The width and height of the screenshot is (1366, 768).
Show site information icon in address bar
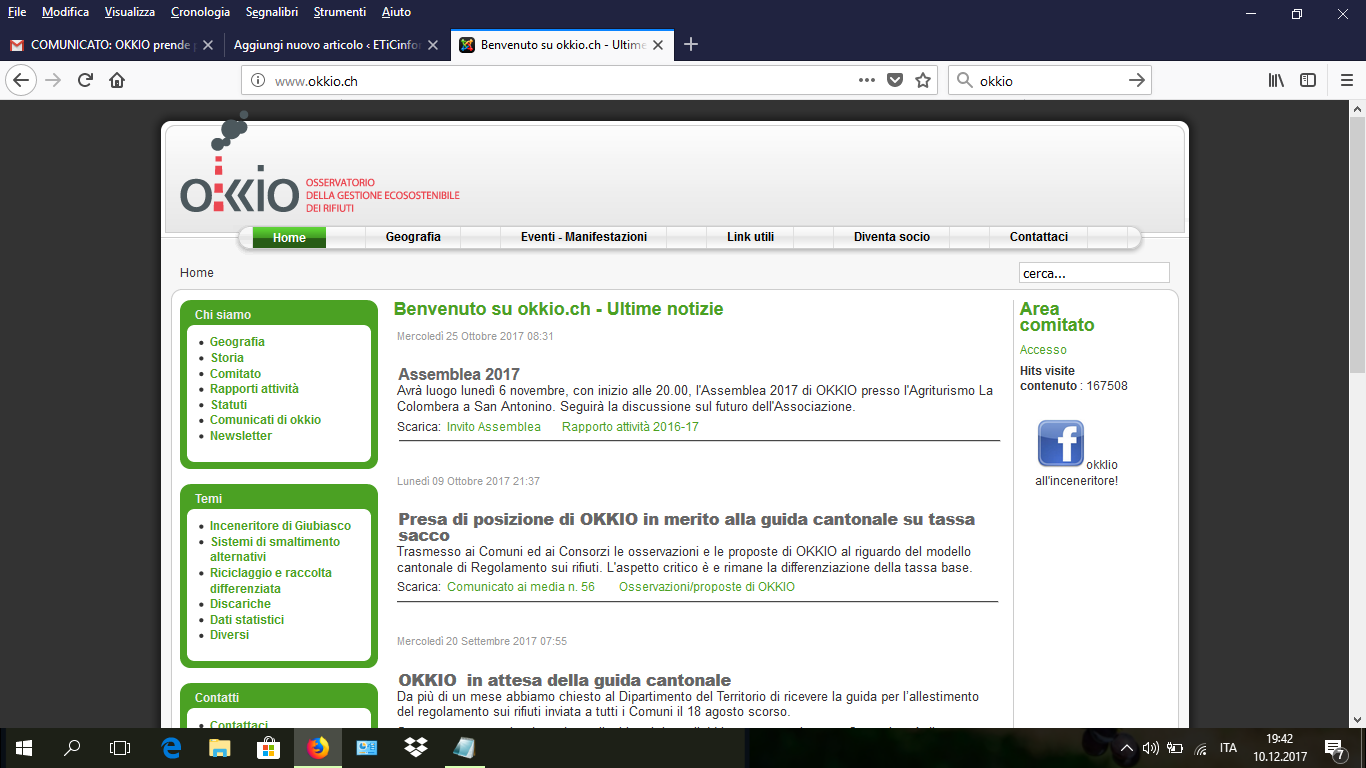point(257,80)
